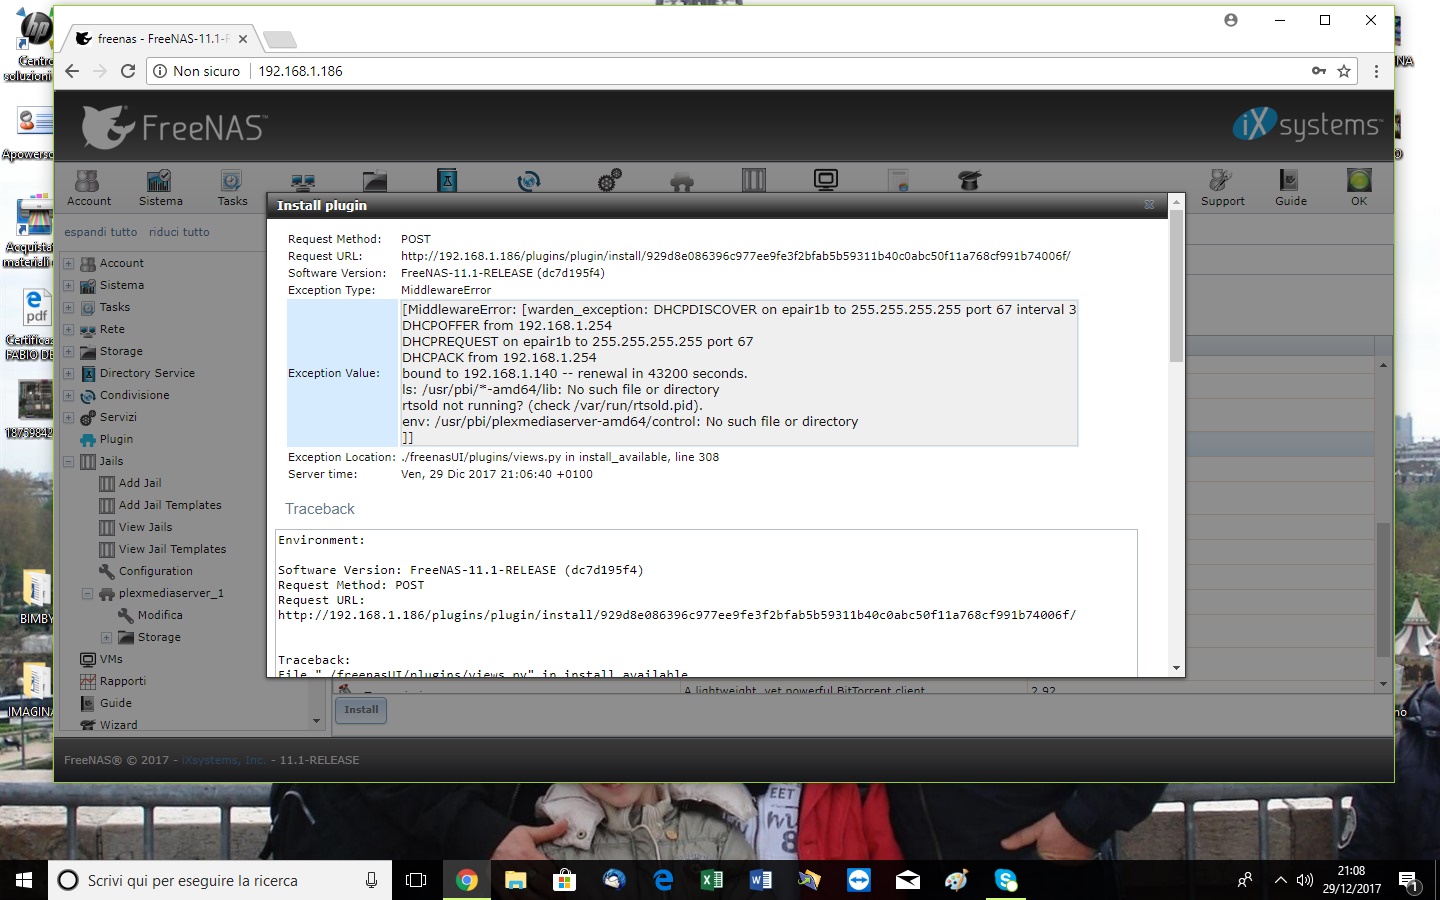1440x900 pixels.
Task: Open the Reporting toolbar icon
Action: coord(898,180)
